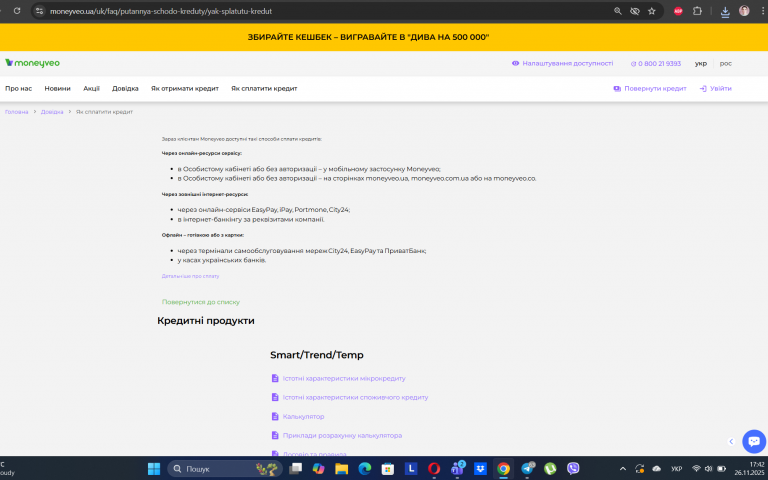
Task: Switch to Google Chrome on the taskbar
Action: click(x=504, y=469)
